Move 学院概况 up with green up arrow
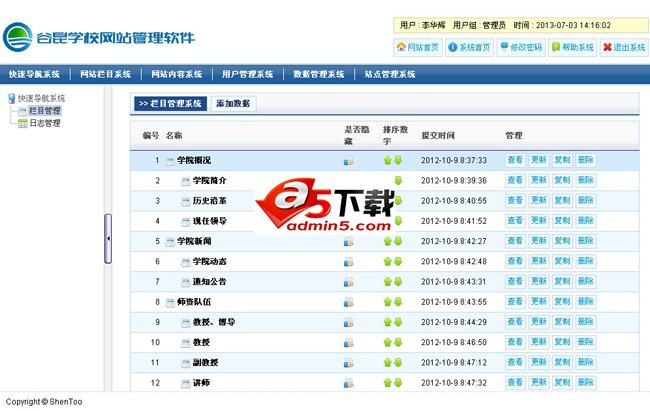This screenshot has width=650, height=411. click(x=388, y=160)
